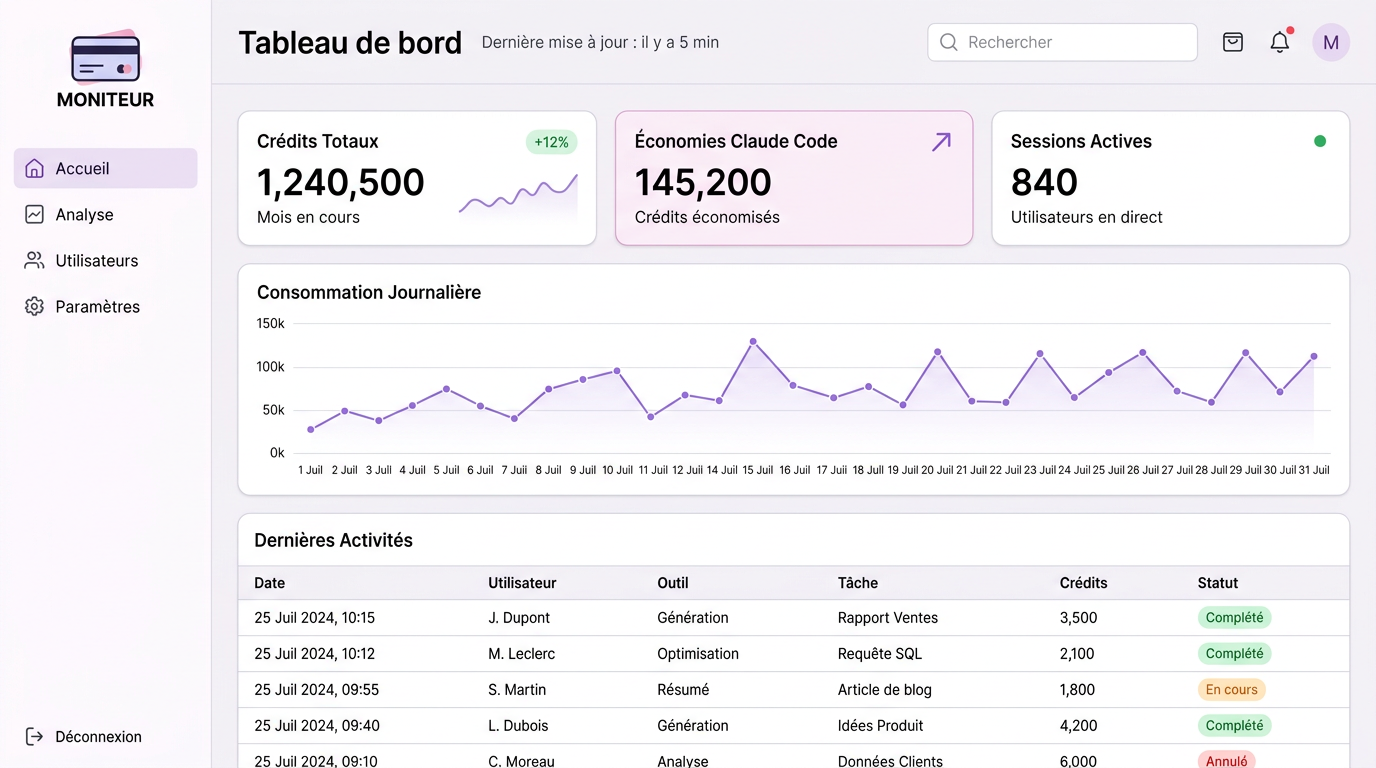
Task: Click the Tâche column header
Action: [x=858, y=583]
